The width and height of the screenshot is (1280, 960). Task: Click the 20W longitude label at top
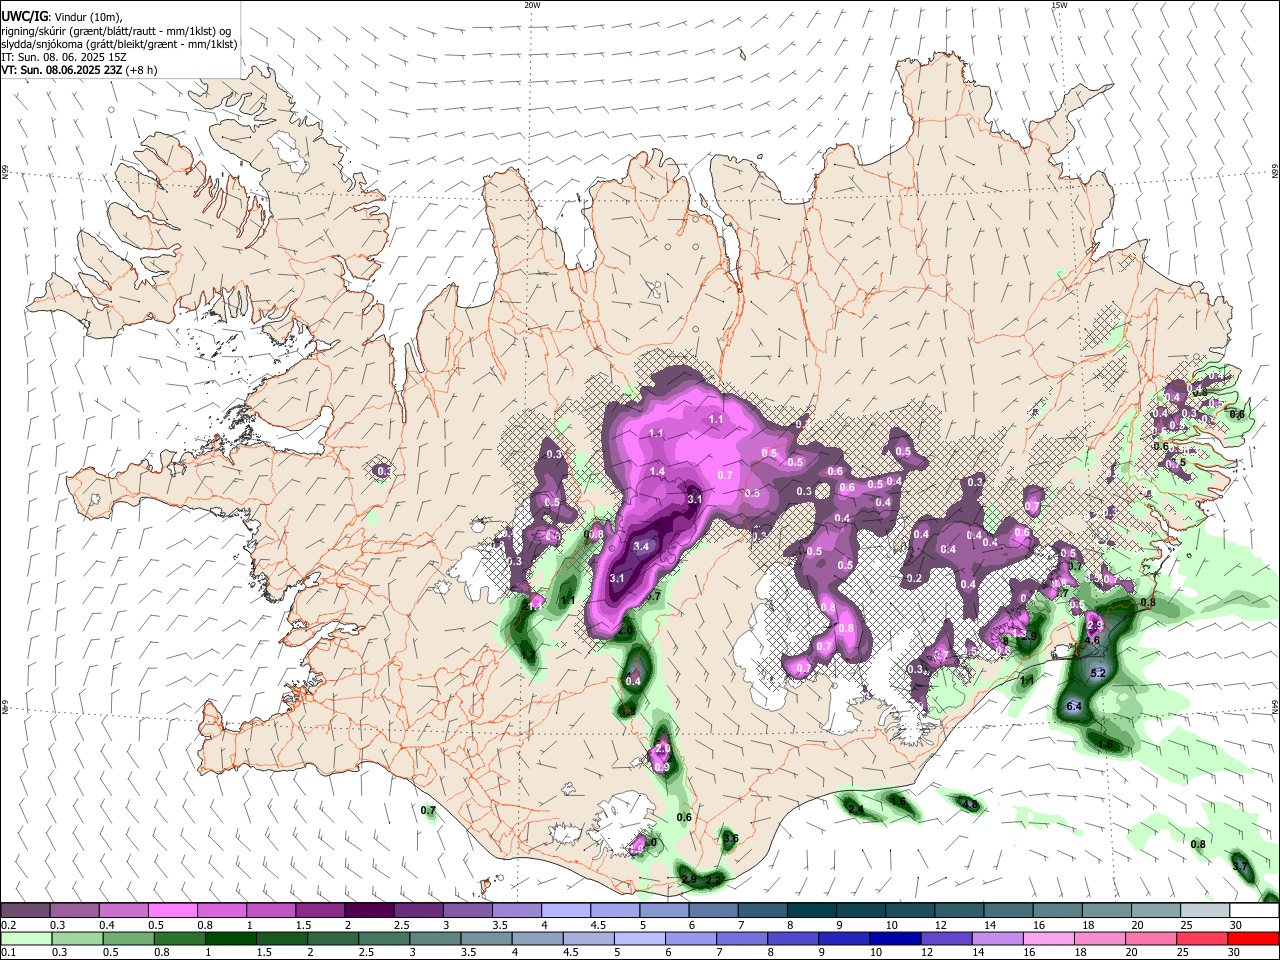click(532, 5)
